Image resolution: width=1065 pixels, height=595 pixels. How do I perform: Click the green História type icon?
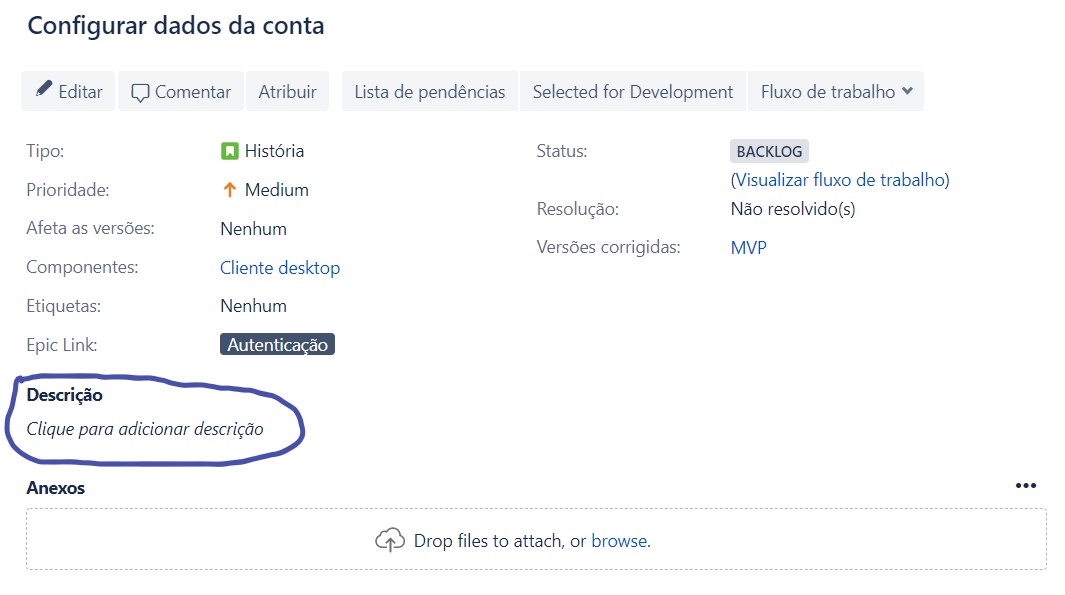click(229, 151)
